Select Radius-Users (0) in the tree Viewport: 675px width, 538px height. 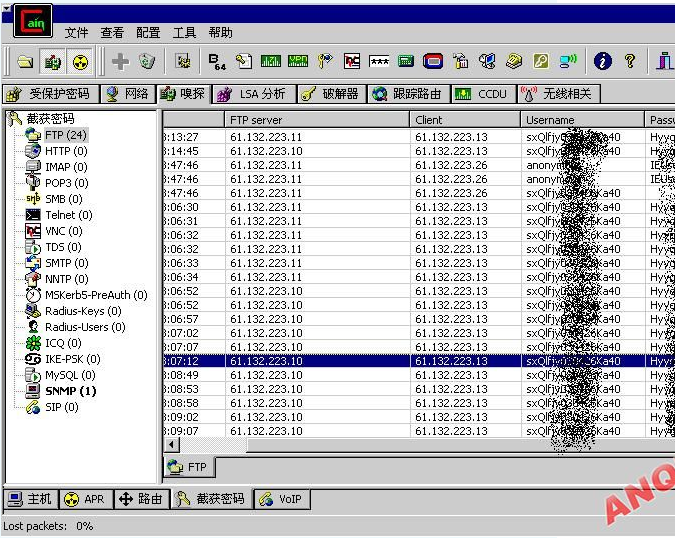(85, 327)
